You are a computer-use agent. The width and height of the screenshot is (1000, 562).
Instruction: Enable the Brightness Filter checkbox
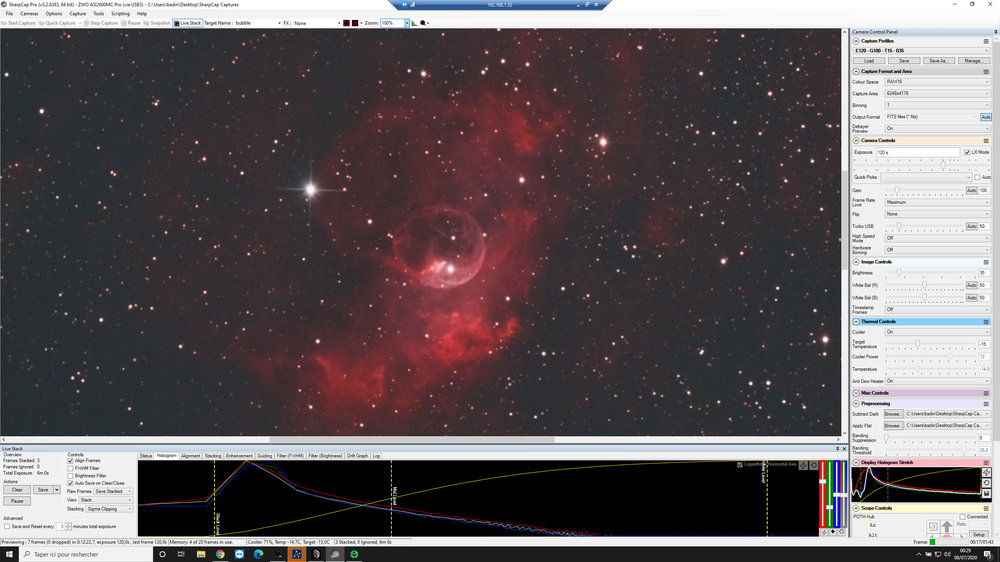[x=70, y=476]
